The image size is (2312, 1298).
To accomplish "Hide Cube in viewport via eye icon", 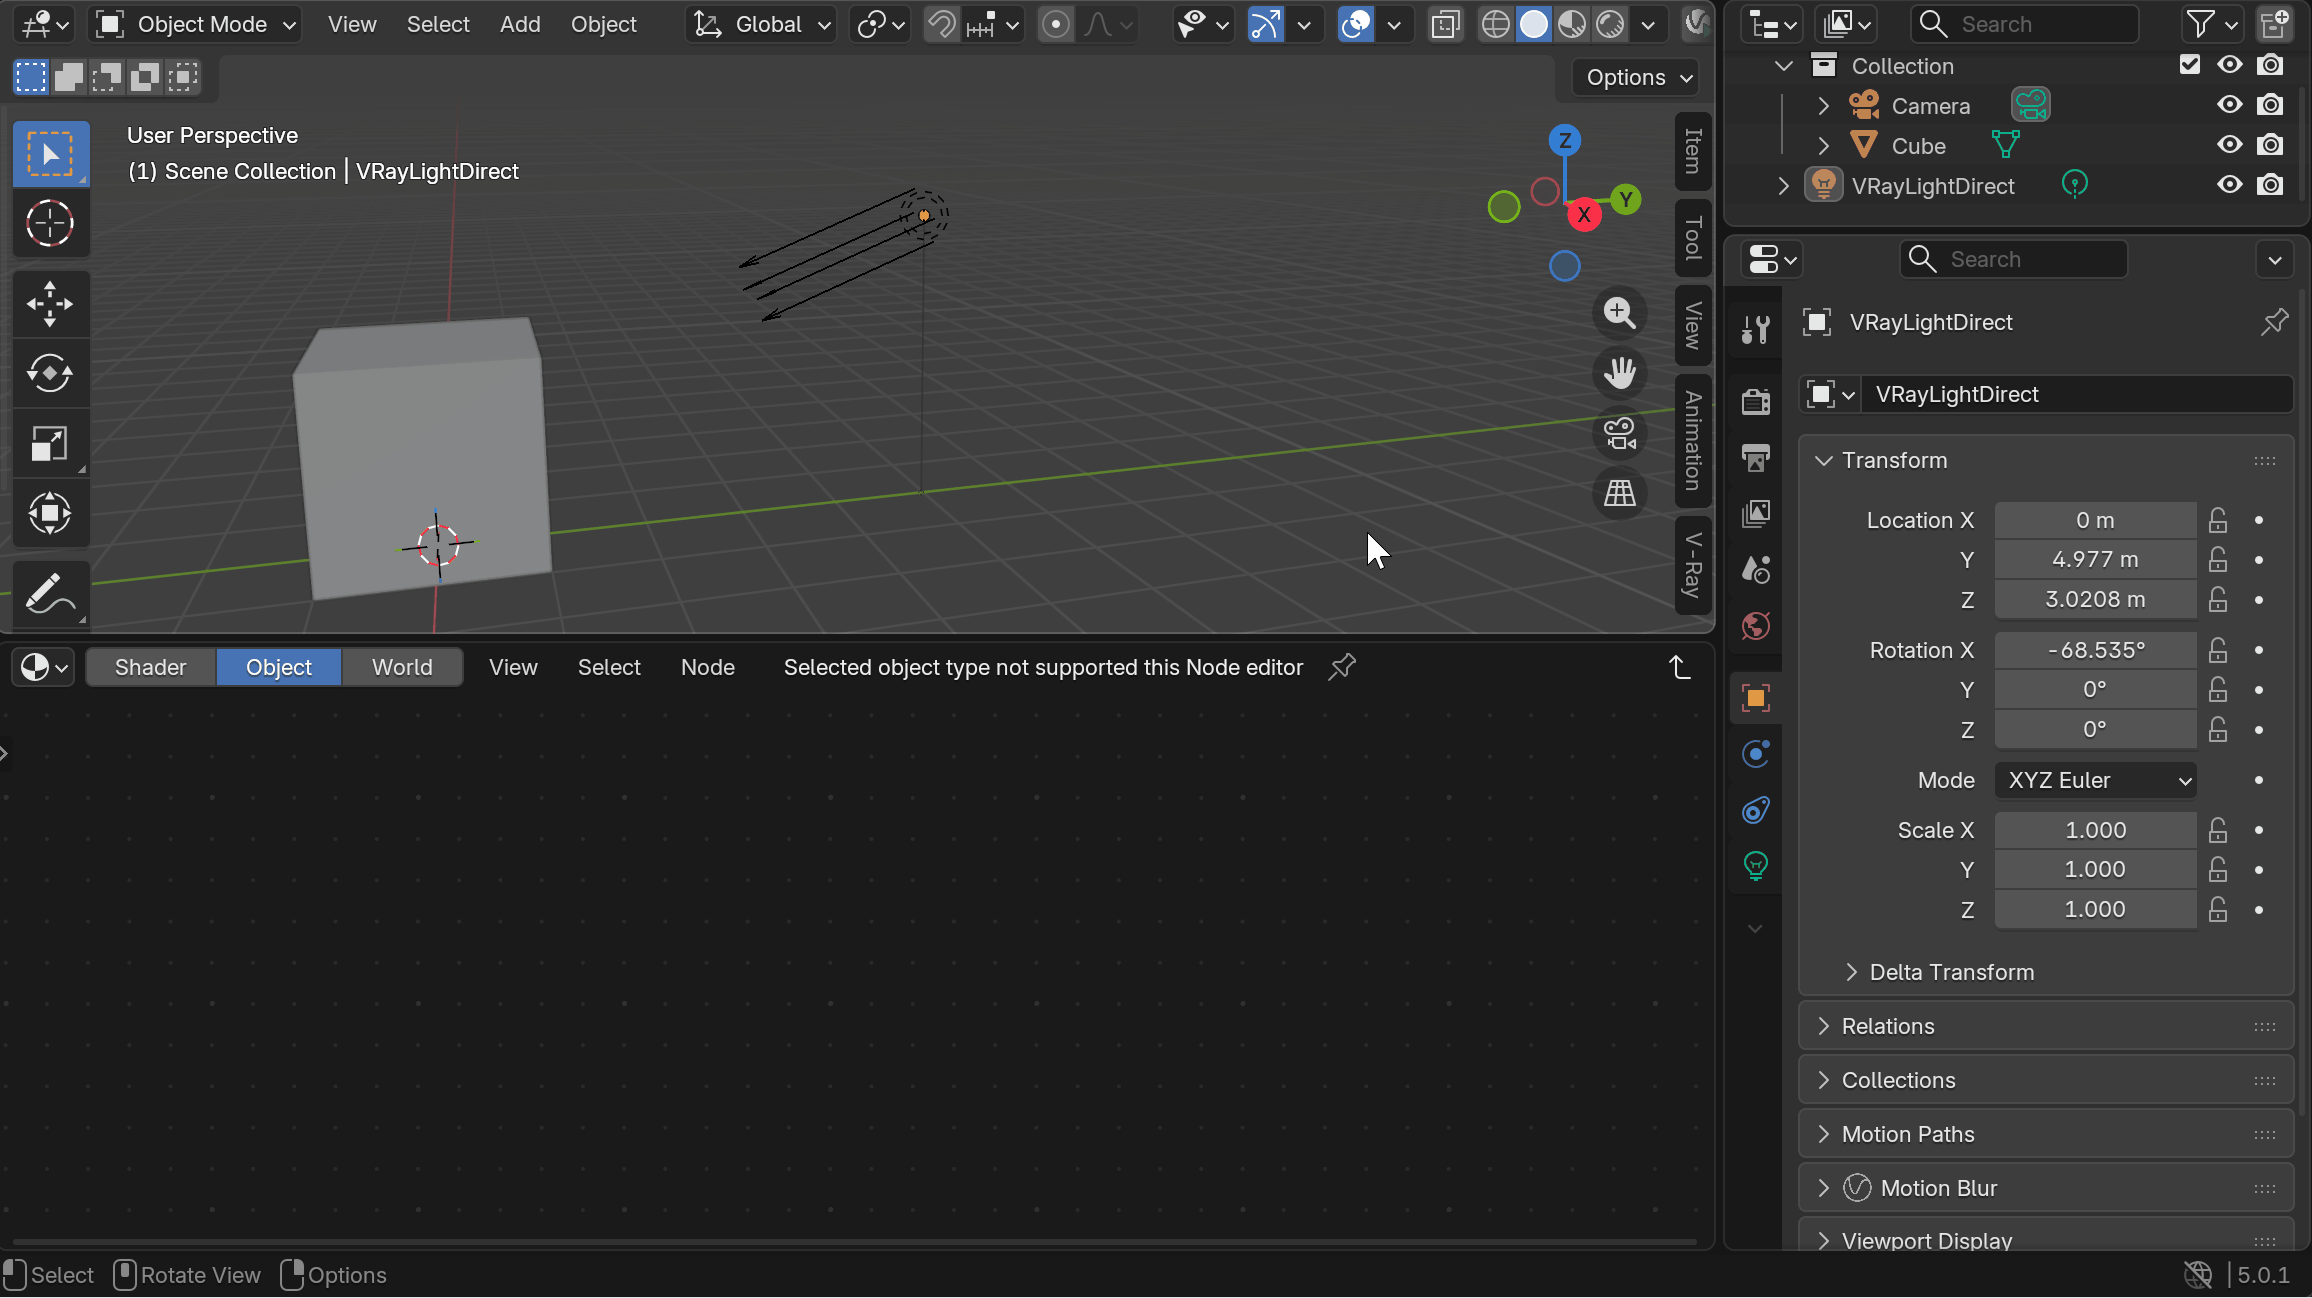I will (2229, 145).
